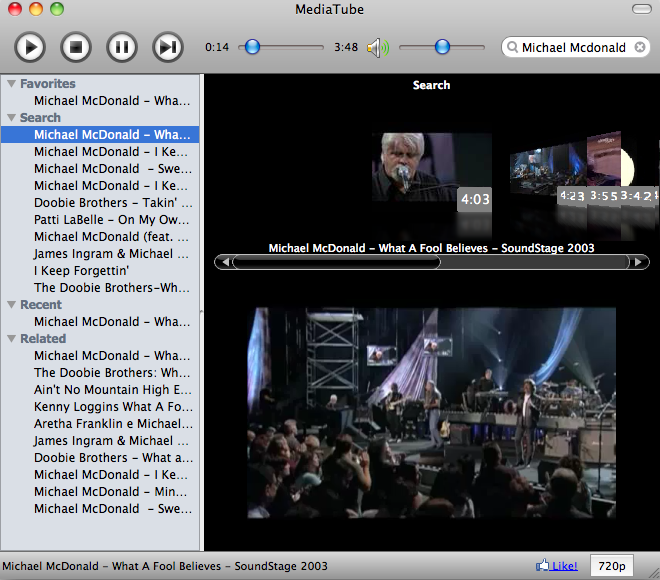Image resolution: width=660 pixels, height=580 pixels.
Task: Select 'The Doobie Brothers-Wh...' result
Action: [x=100, y=288]
